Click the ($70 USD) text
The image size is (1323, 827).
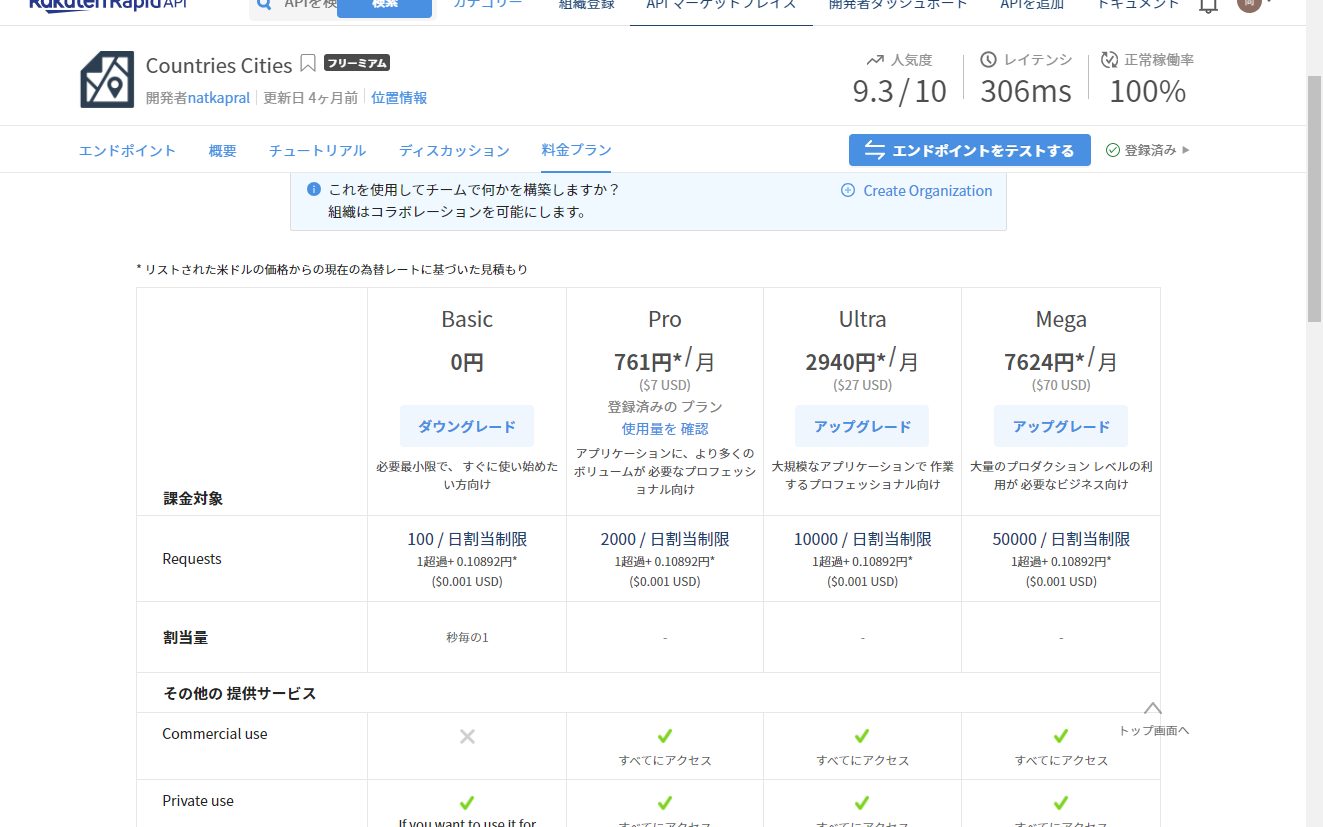point(1061,385)
